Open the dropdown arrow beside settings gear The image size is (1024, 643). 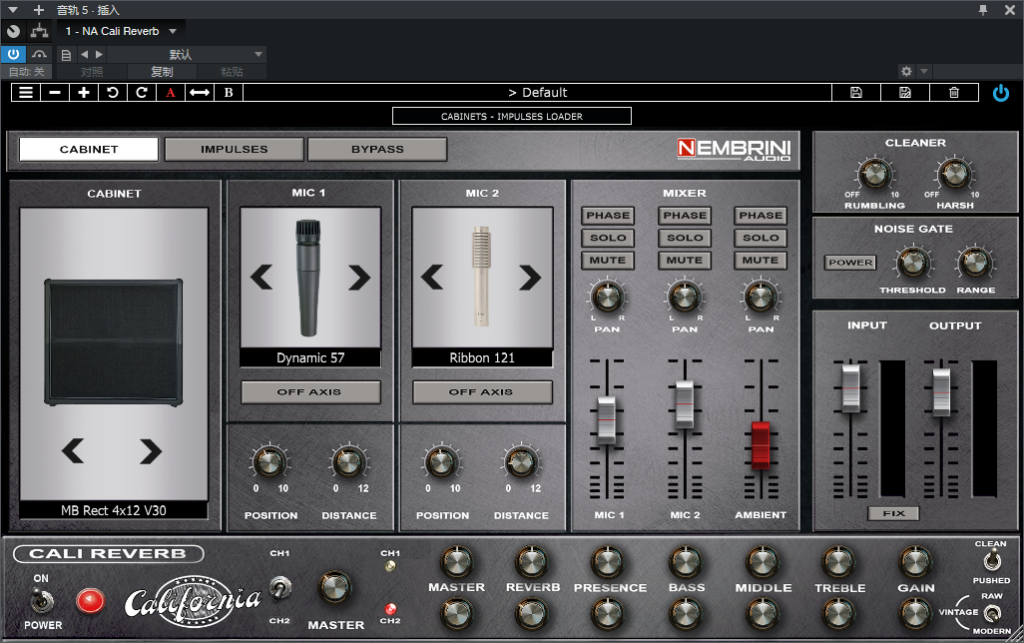pyautogui.click(x=923, y=71)
